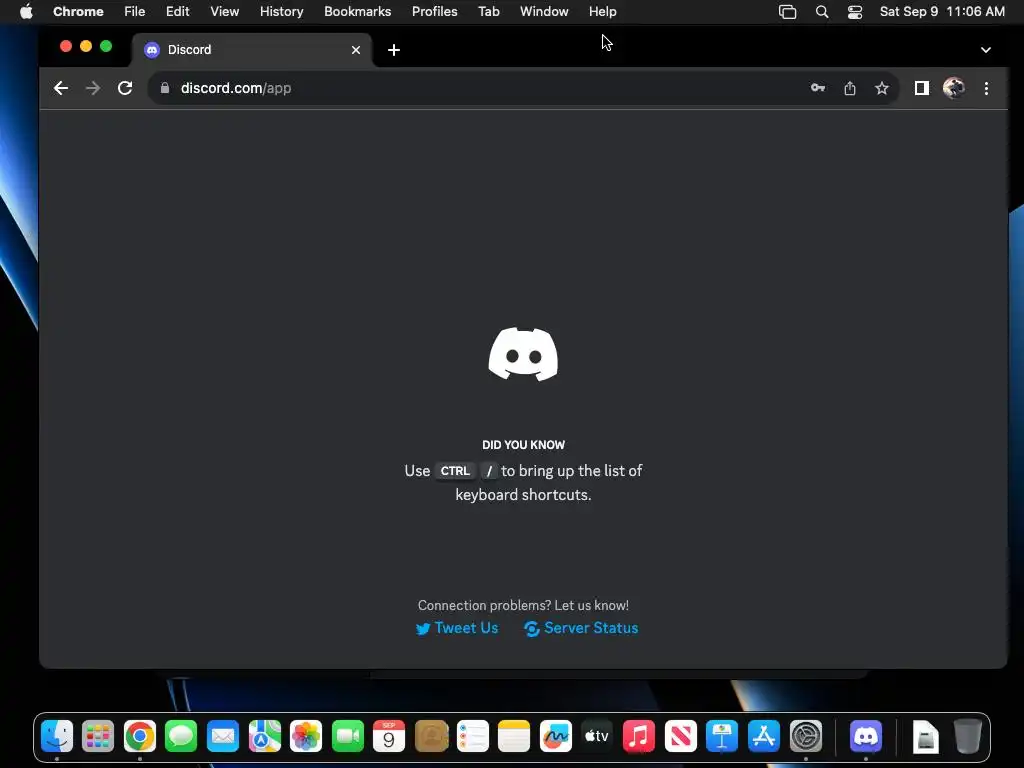Bookmark this tab with the star
The height and width of the screenshot is (768, 1024).
[x=882, y=88]
